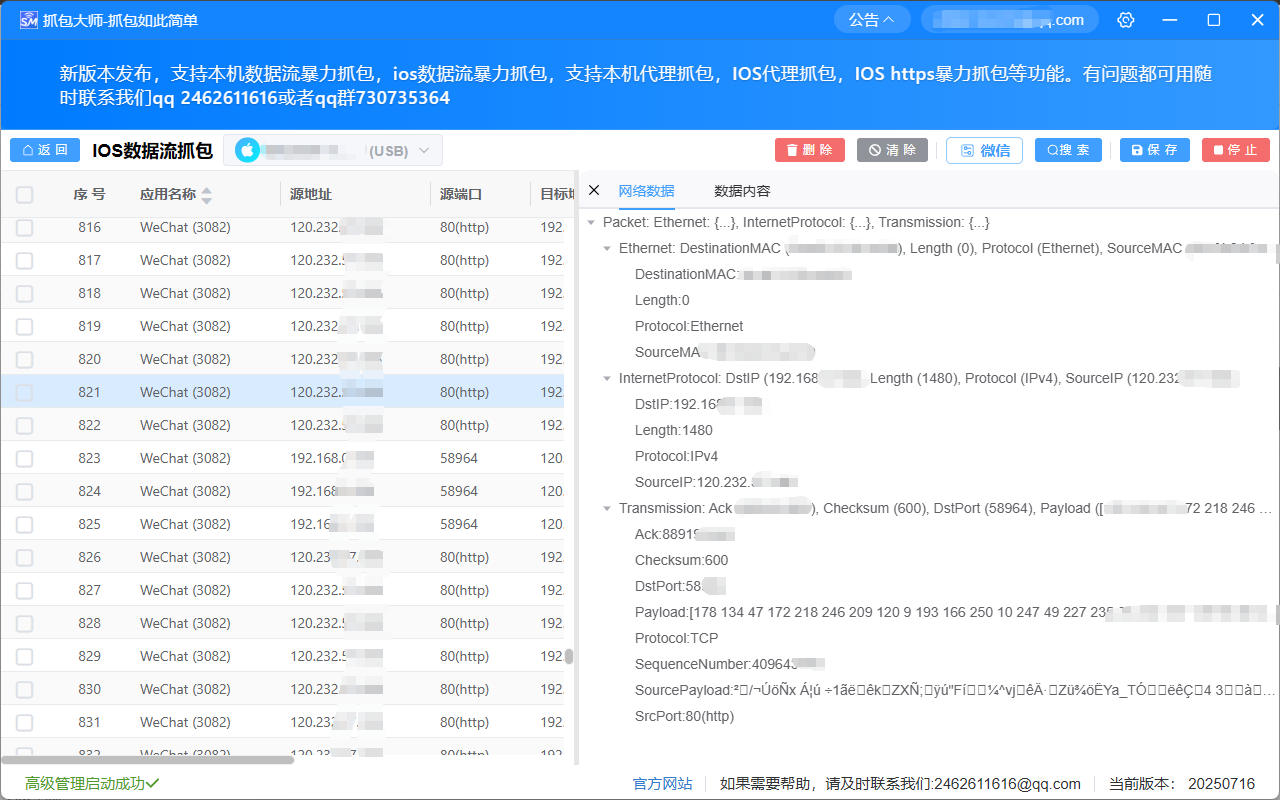
Task: Click the 源地址 column header
Action: tap(311, 194)
